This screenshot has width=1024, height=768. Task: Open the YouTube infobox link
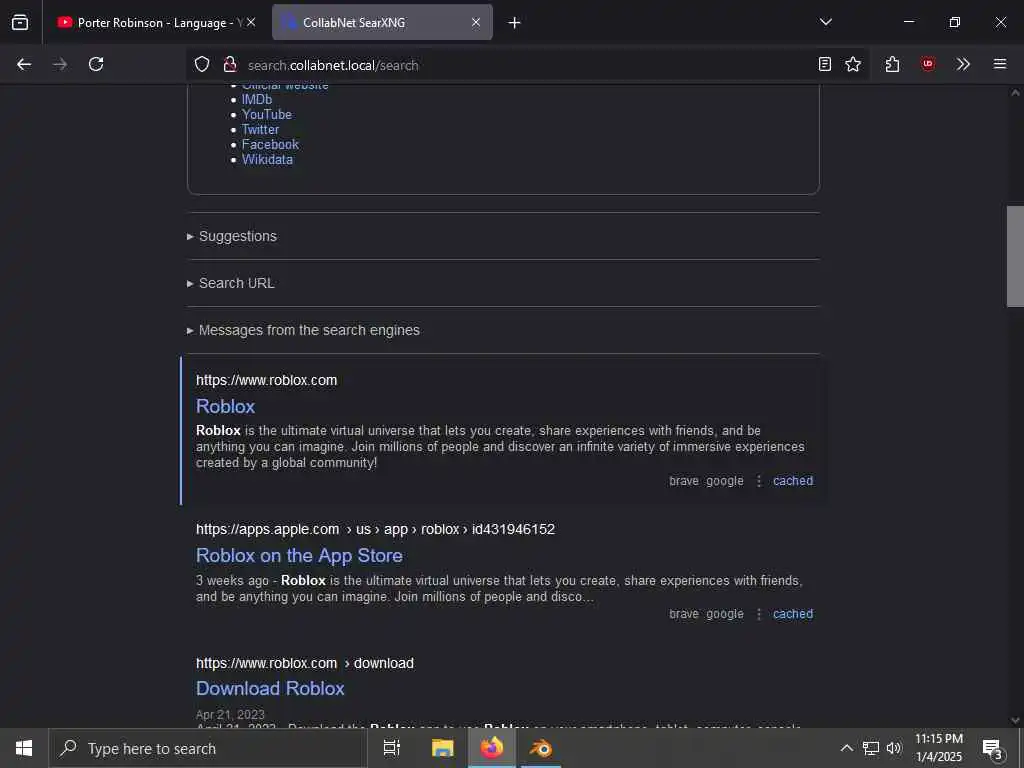point(266,114)
